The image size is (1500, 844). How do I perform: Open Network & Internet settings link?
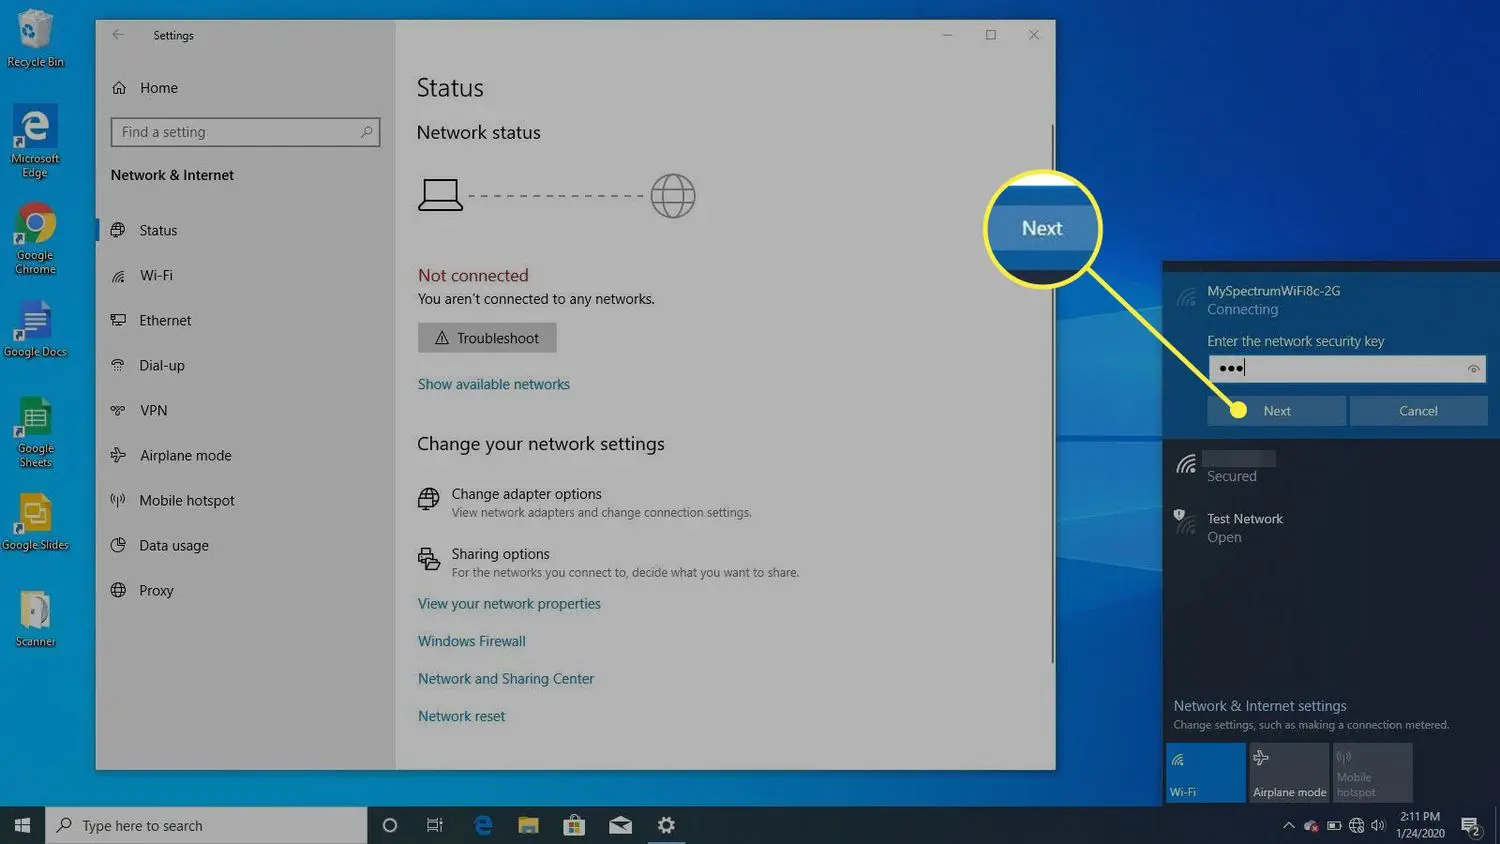pos(1260,706)
